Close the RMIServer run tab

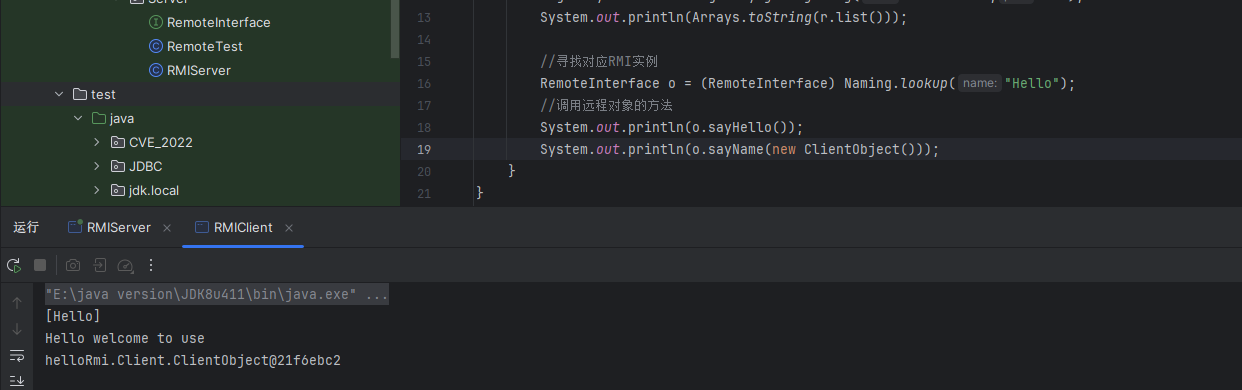(167, 228)
